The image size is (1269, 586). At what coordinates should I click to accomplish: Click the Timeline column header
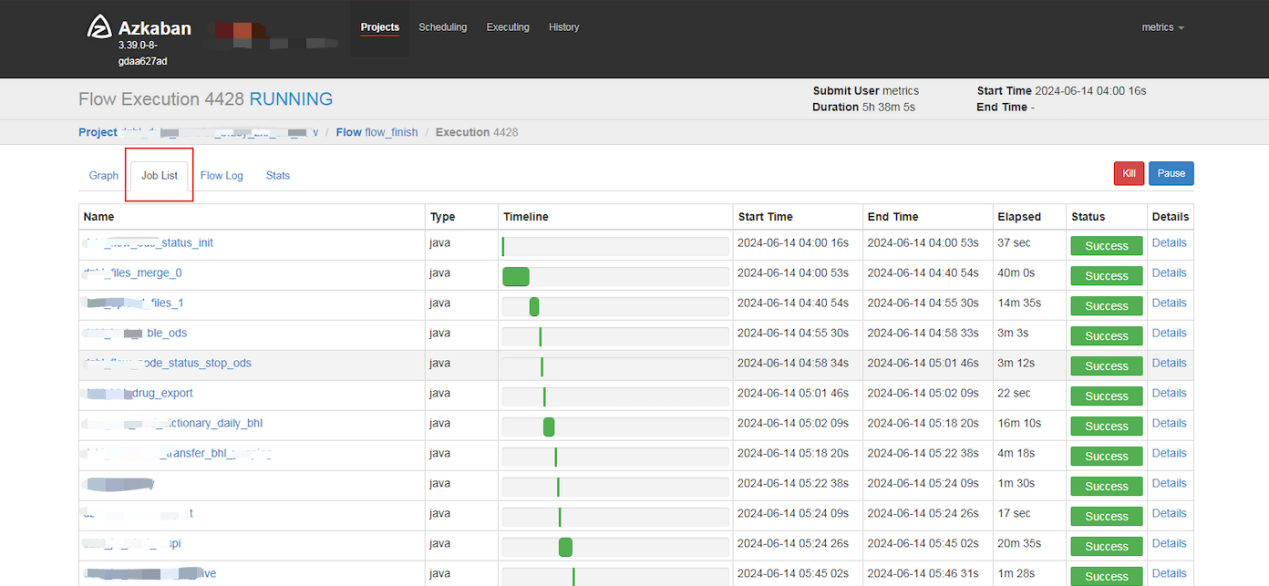click(x=526, y=216)
